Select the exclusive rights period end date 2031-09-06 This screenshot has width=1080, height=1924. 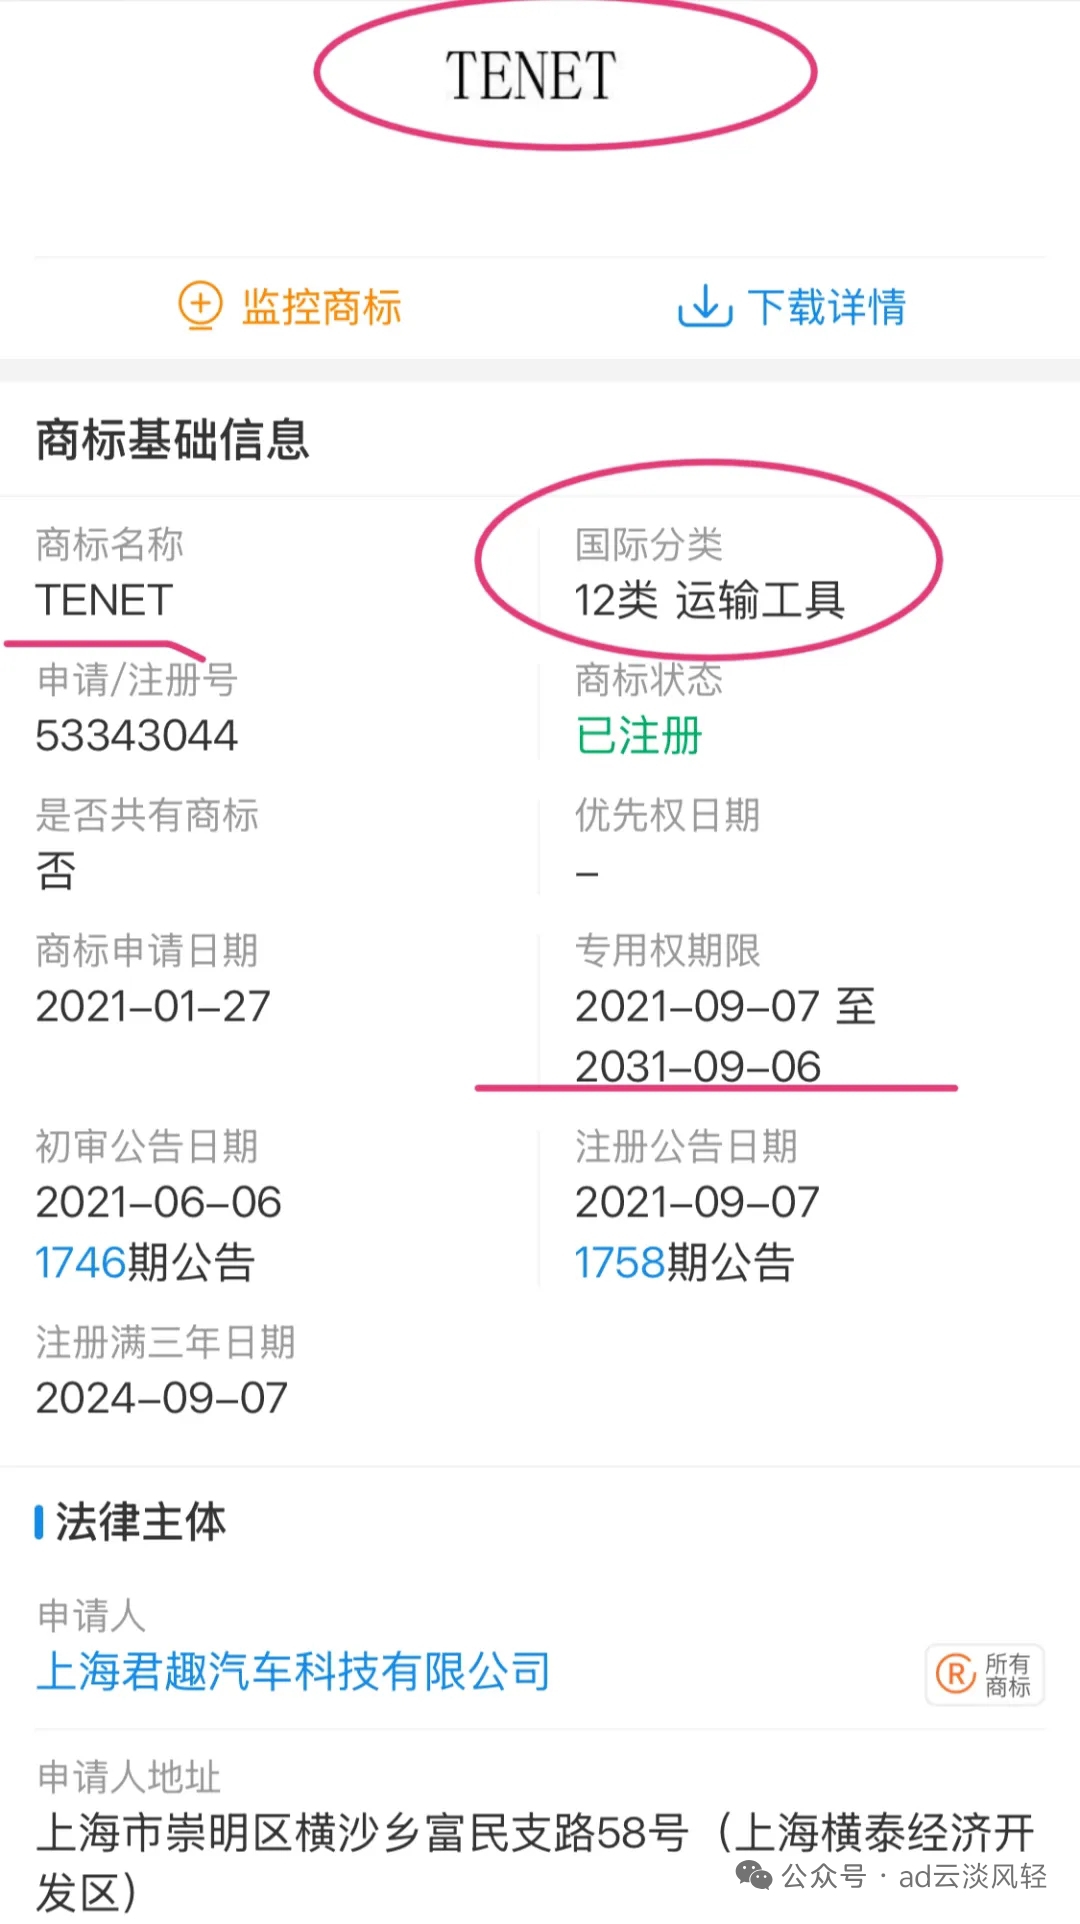click(x=698, y=1067)
